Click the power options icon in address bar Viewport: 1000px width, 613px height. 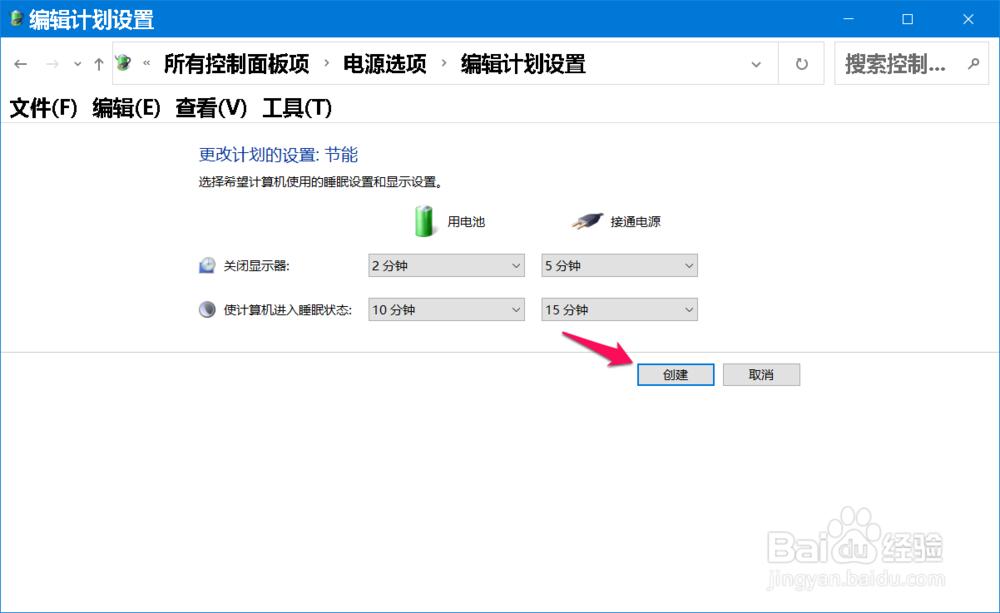(124, 63)
